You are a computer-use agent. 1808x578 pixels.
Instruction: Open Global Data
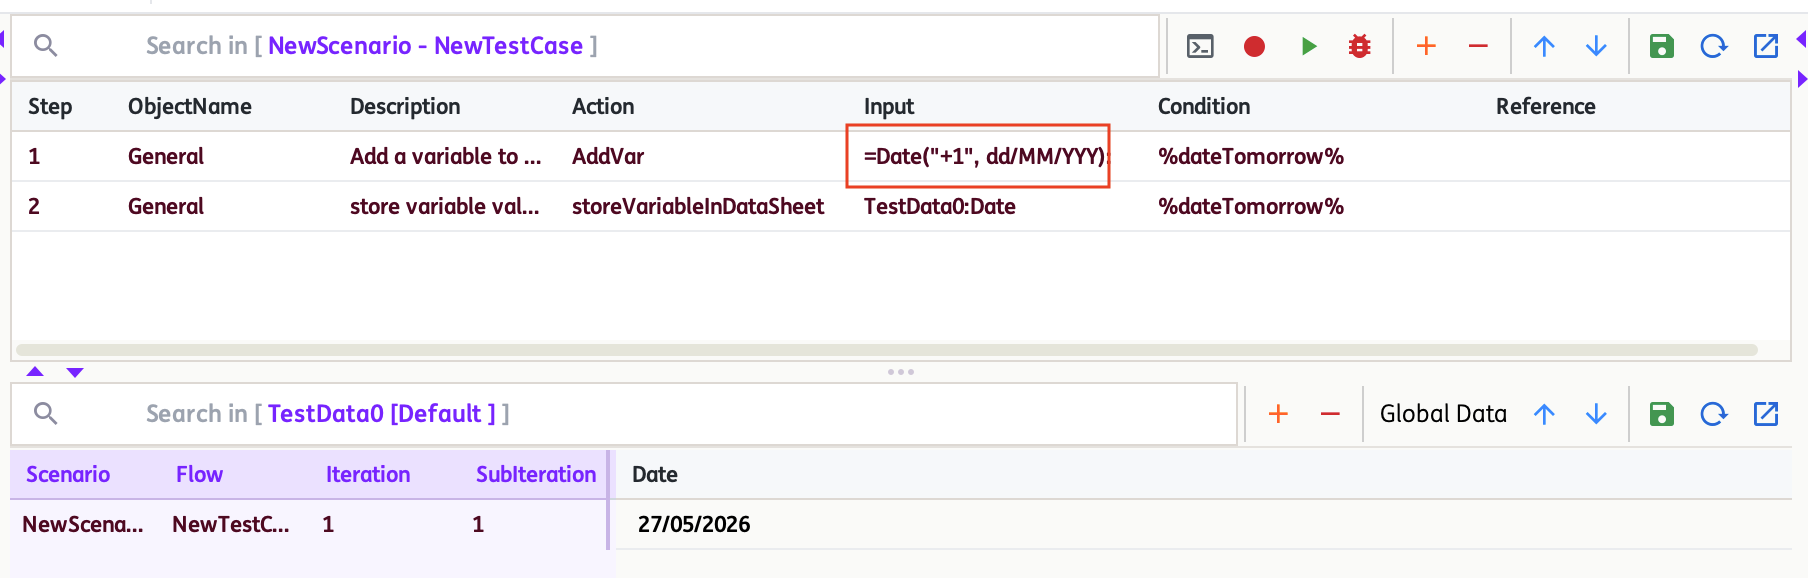click(x=1443, y=414)
